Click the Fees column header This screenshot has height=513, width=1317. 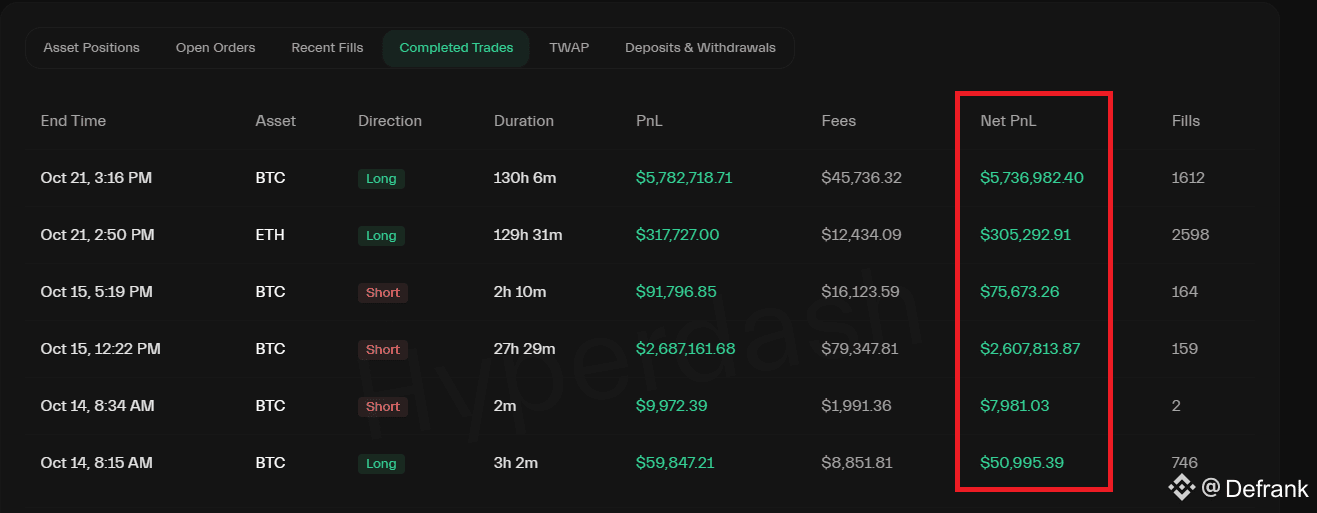(x=838, y=121)
